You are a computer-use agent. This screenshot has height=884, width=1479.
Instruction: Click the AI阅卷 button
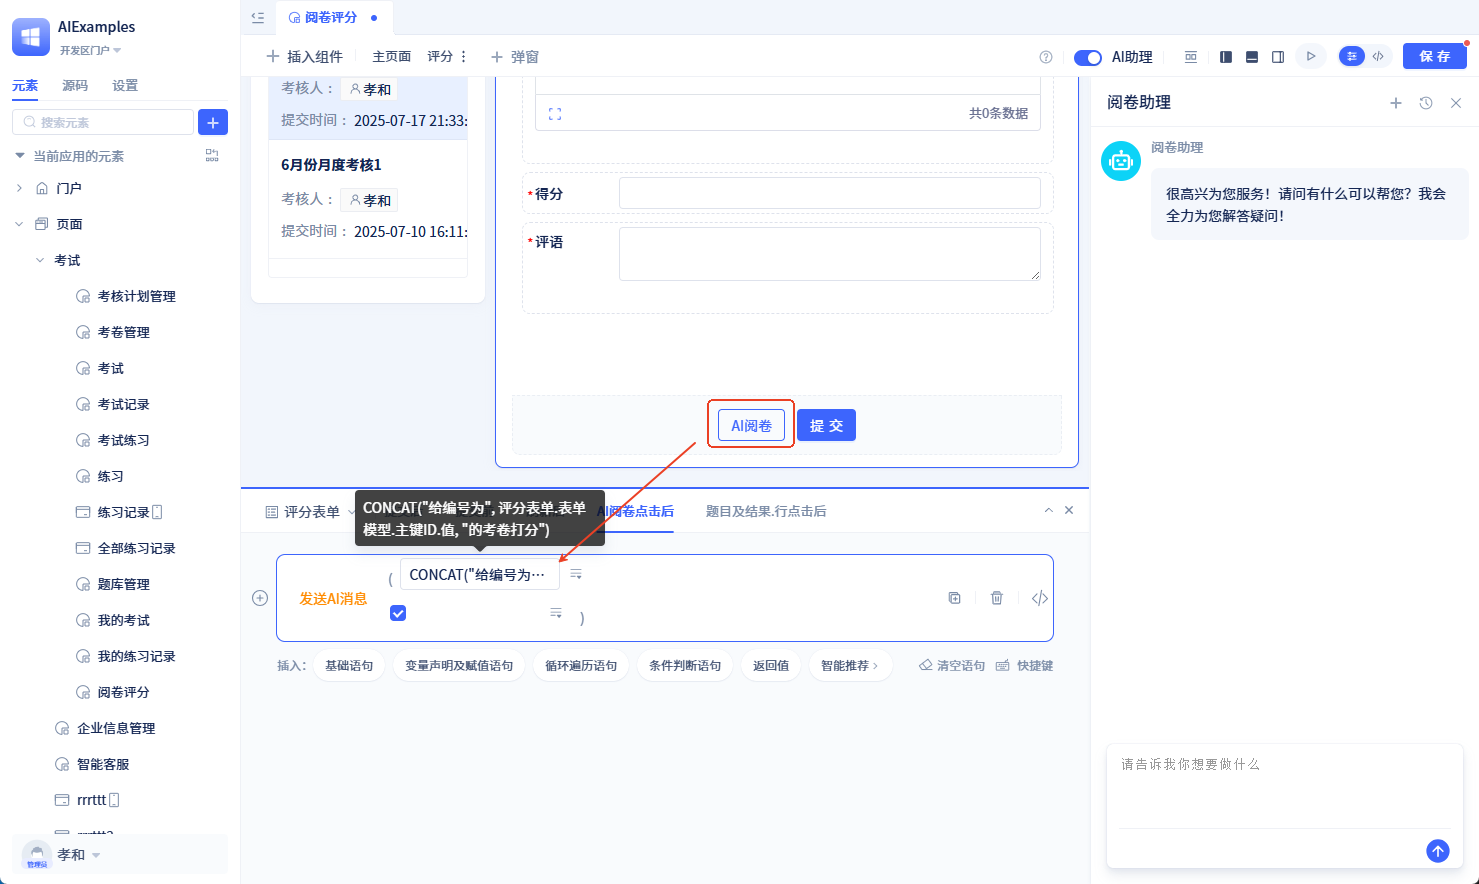[751, 425]
